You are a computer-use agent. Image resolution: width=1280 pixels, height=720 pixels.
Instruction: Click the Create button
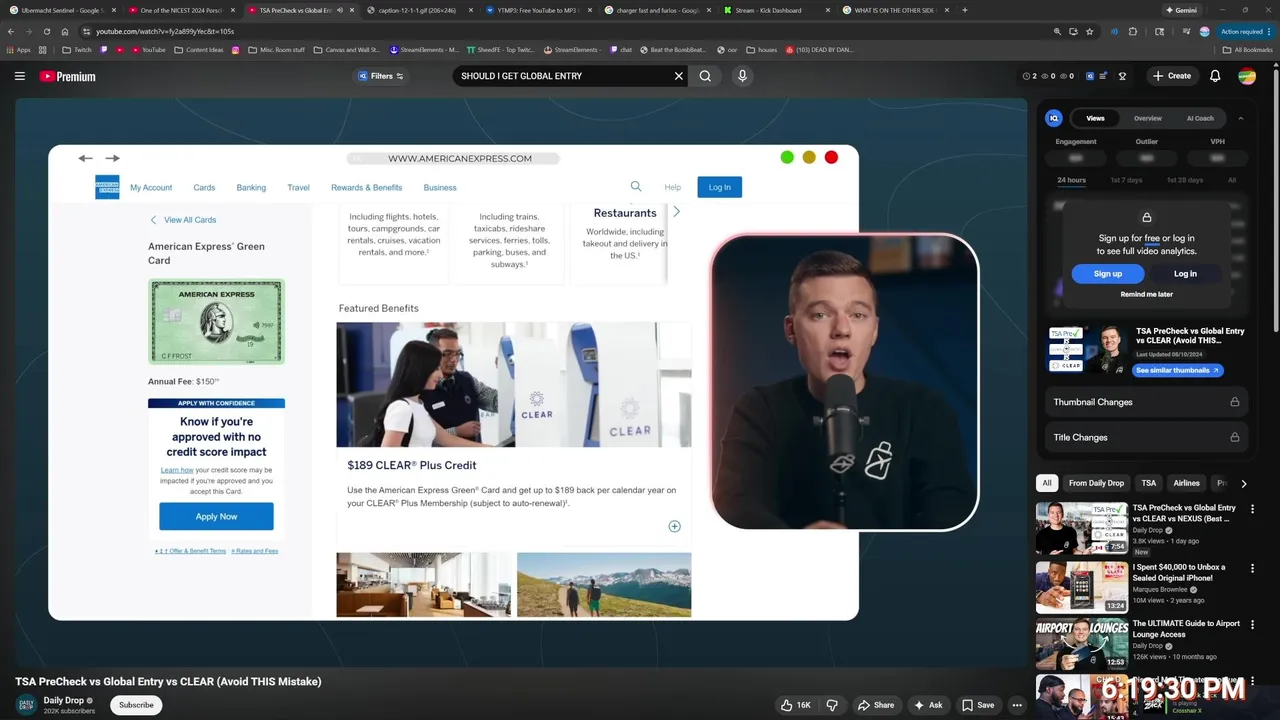[x=1172, y=76]
